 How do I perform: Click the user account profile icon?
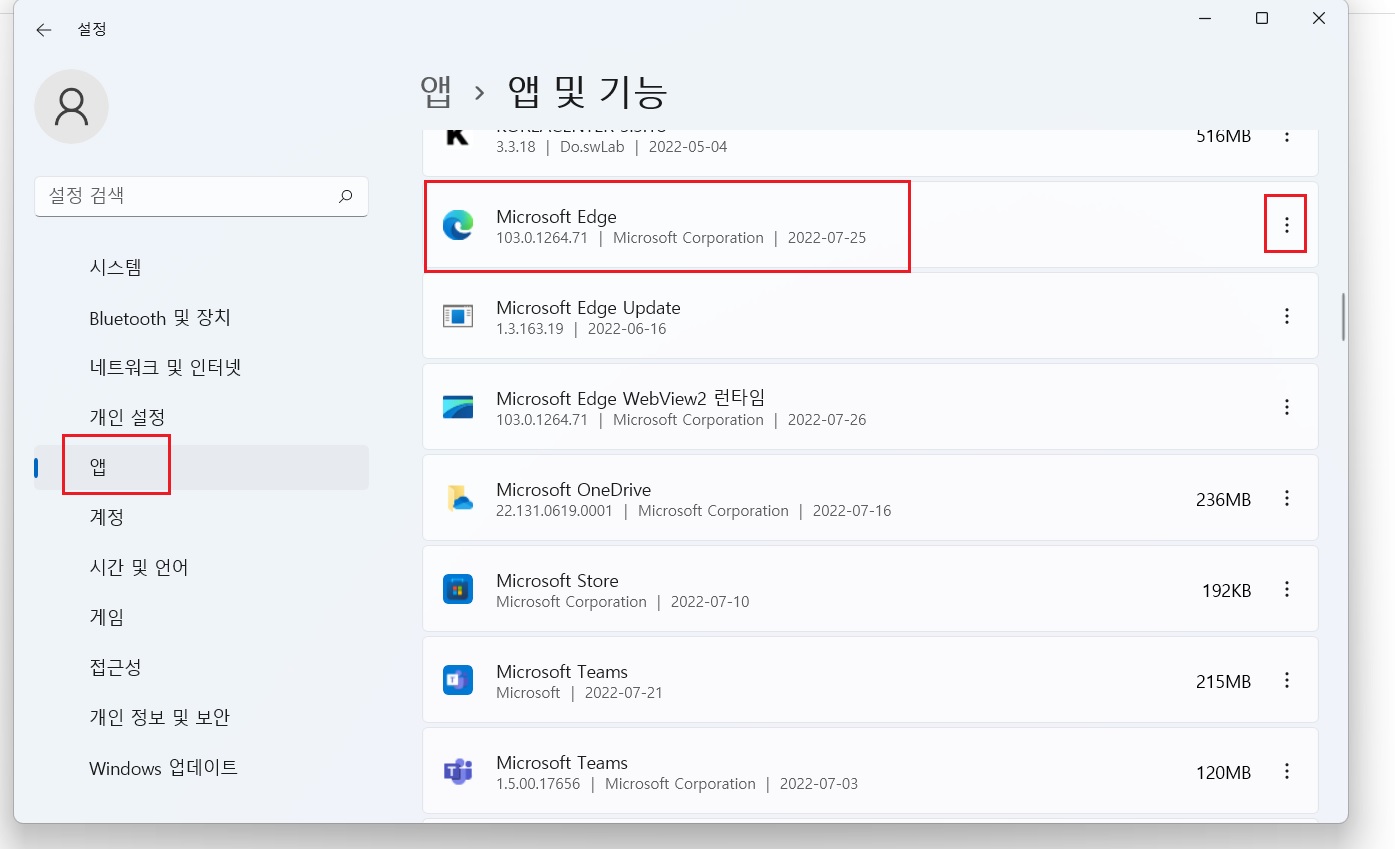71,106
